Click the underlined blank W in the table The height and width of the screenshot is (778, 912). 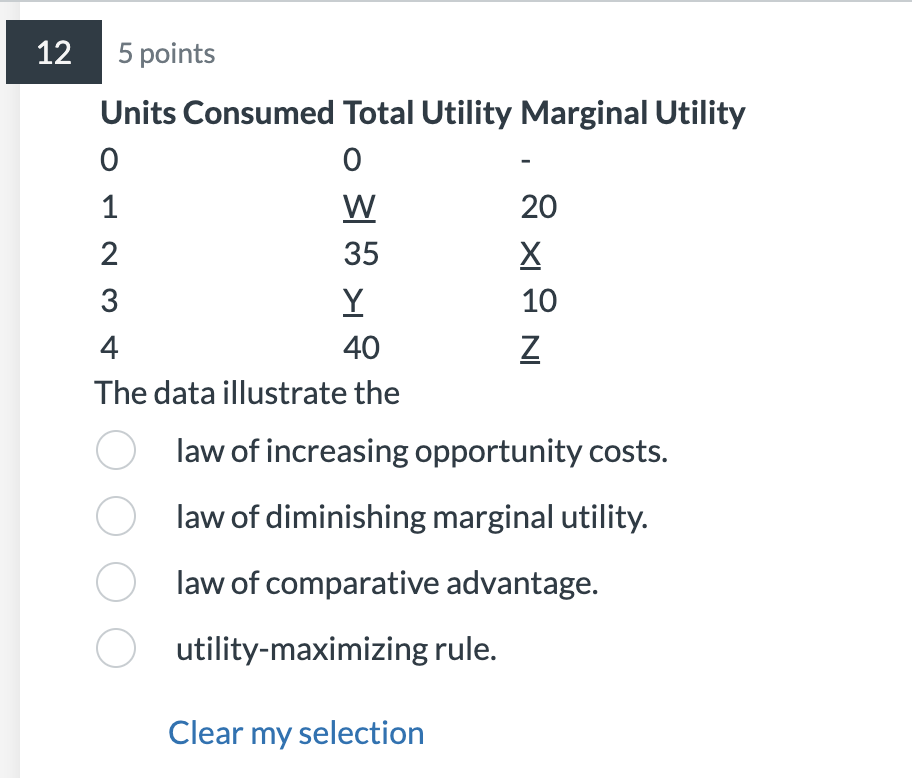pyautogui.click(x=361, y=207)
